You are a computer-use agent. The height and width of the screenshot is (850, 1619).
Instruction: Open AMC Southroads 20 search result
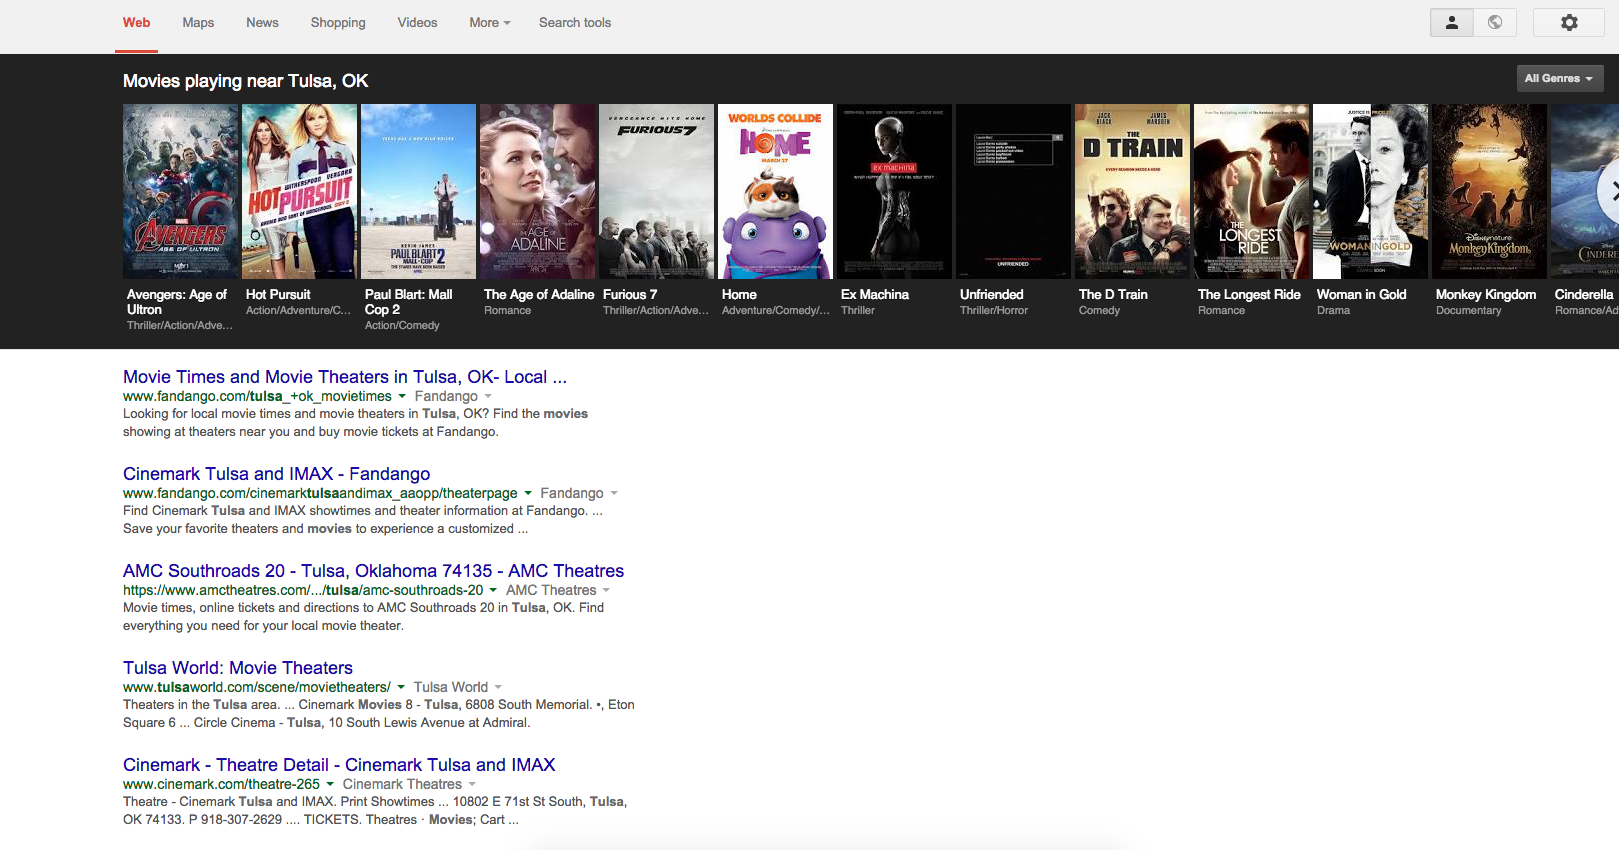tap(373, 571)
